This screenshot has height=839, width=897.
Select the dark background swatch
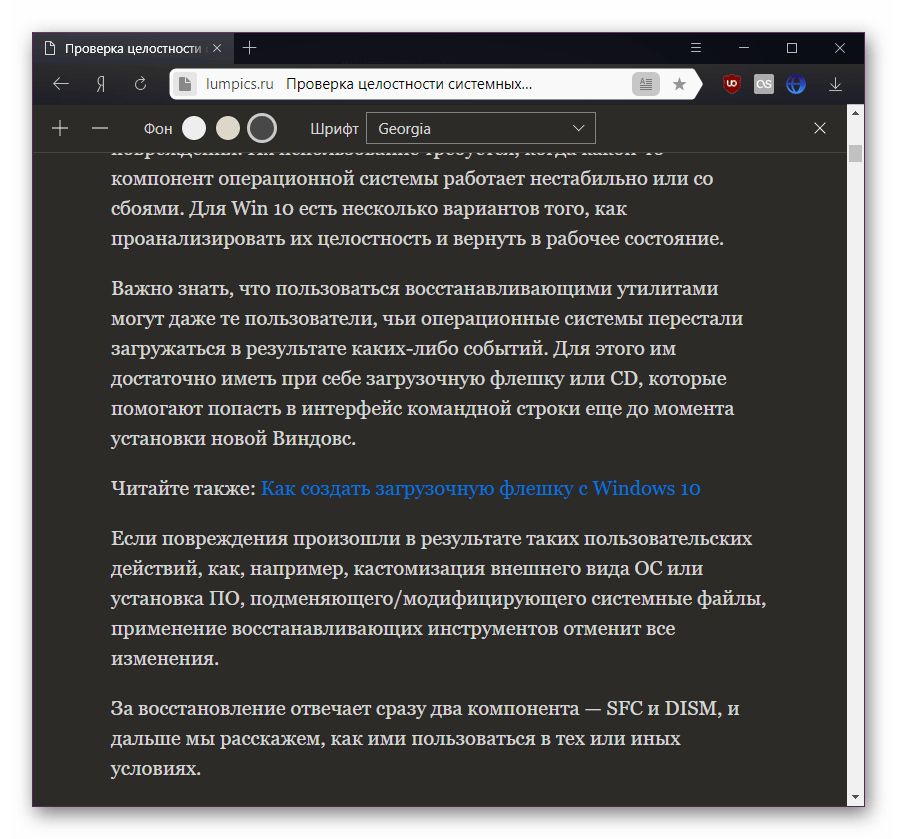[x=261, y=128]
